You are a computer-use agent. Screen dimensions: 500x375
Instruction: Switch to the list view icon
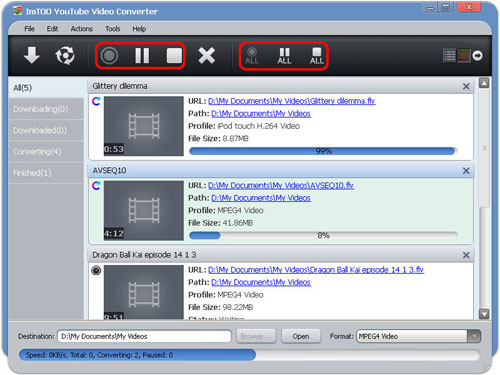449,56
